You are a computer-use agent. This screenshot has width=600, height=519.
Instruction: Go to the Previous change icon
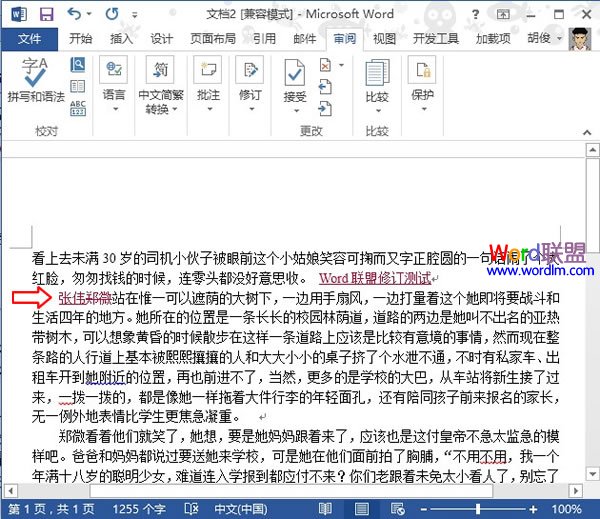pos(325,87)
